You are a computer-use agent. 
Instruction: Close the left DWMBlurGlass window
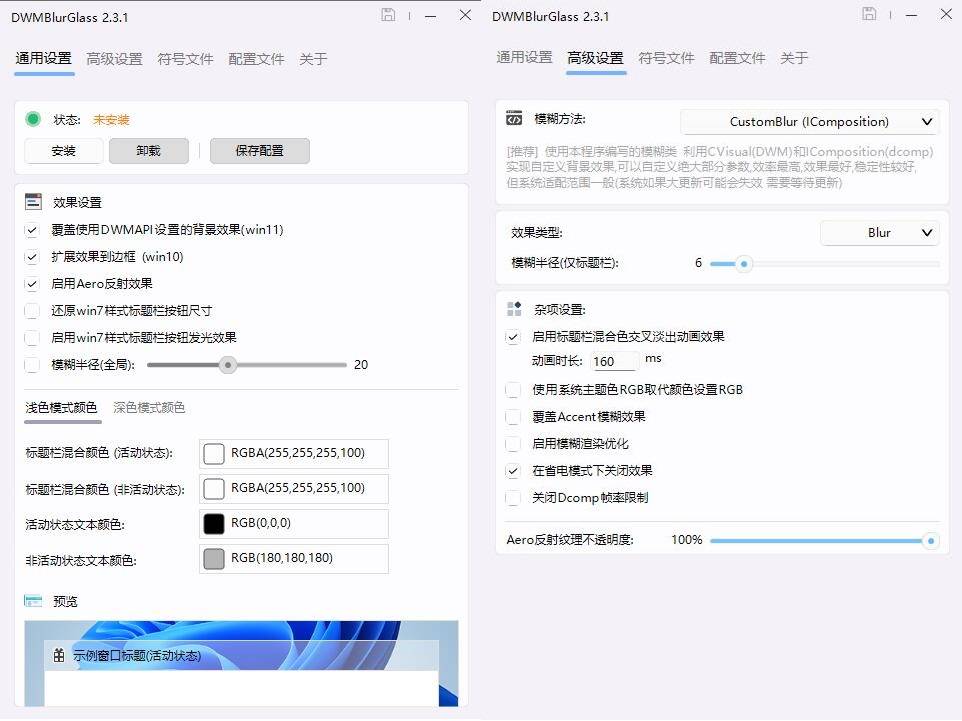465,15
